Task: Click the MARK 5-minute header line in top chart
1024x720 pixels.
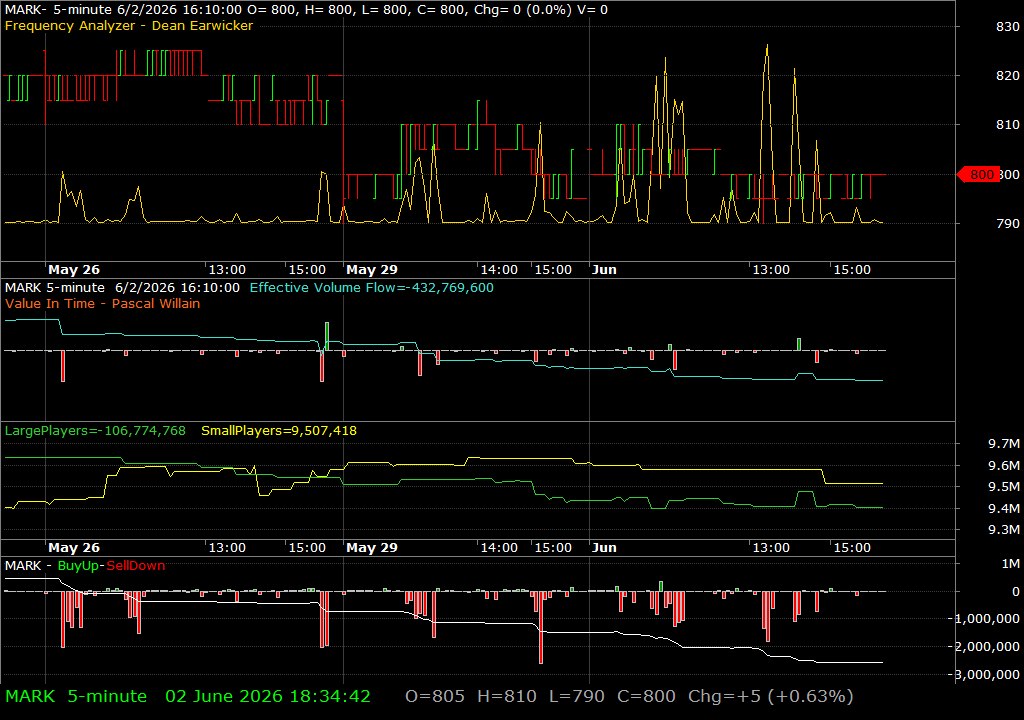Action: click(306, 10)
